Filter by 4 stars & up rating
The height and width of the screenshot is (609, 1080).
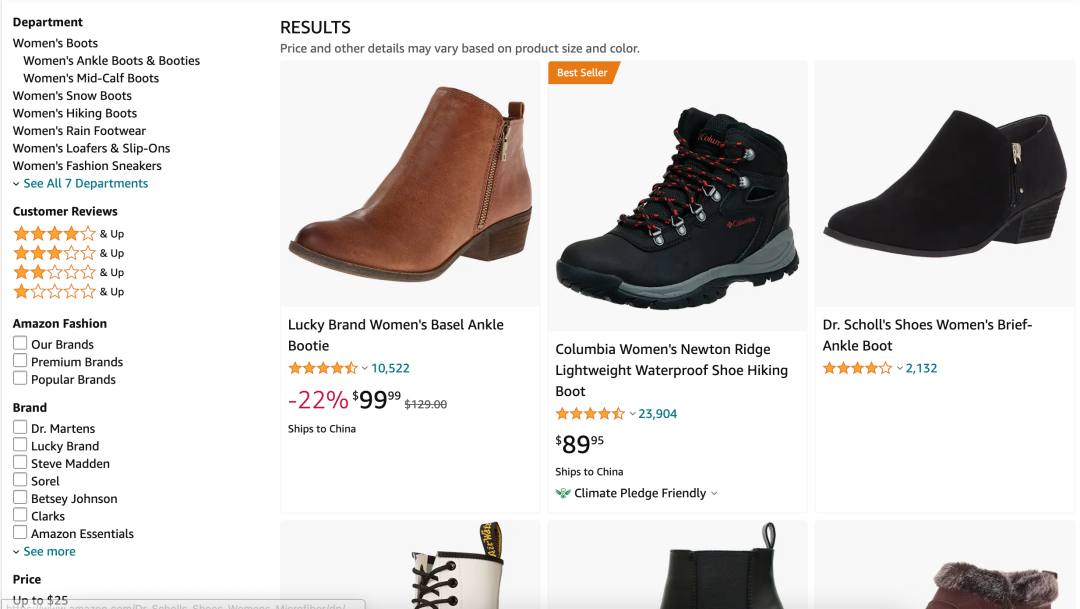[55, 234]
